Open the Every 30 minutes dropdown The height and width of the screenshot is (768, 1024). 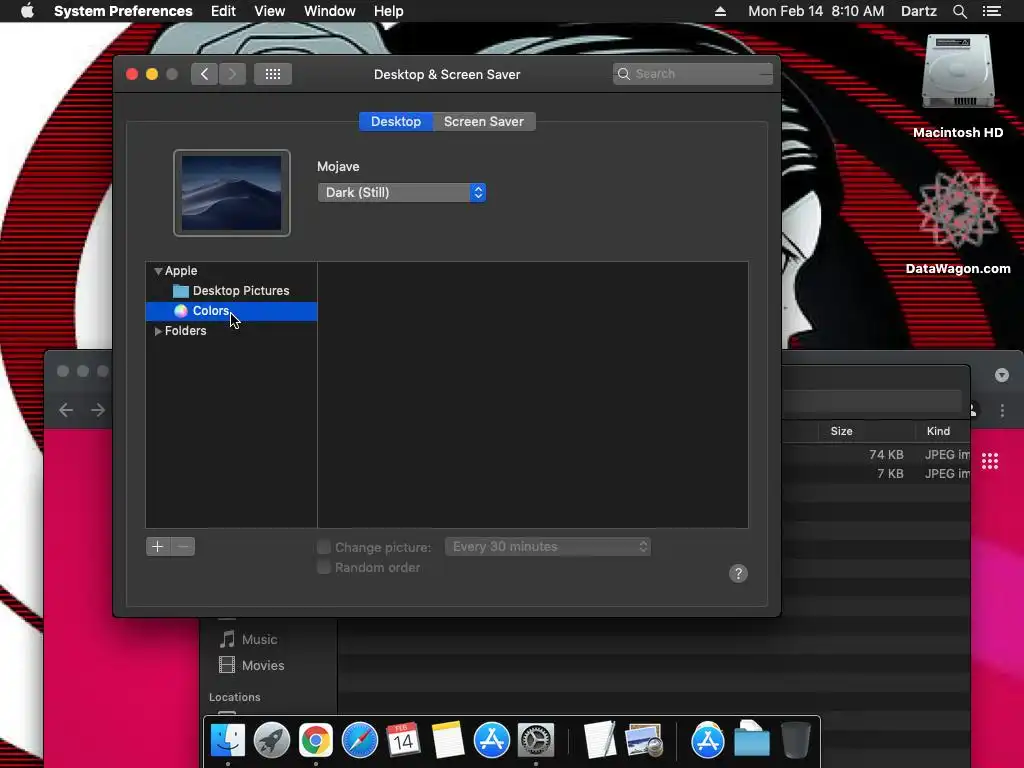pos(548,547)
